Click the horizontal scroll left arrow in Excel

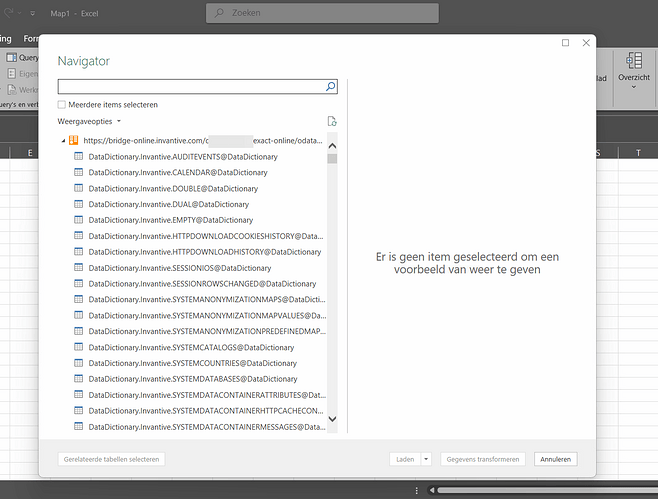tap(431, 490)
